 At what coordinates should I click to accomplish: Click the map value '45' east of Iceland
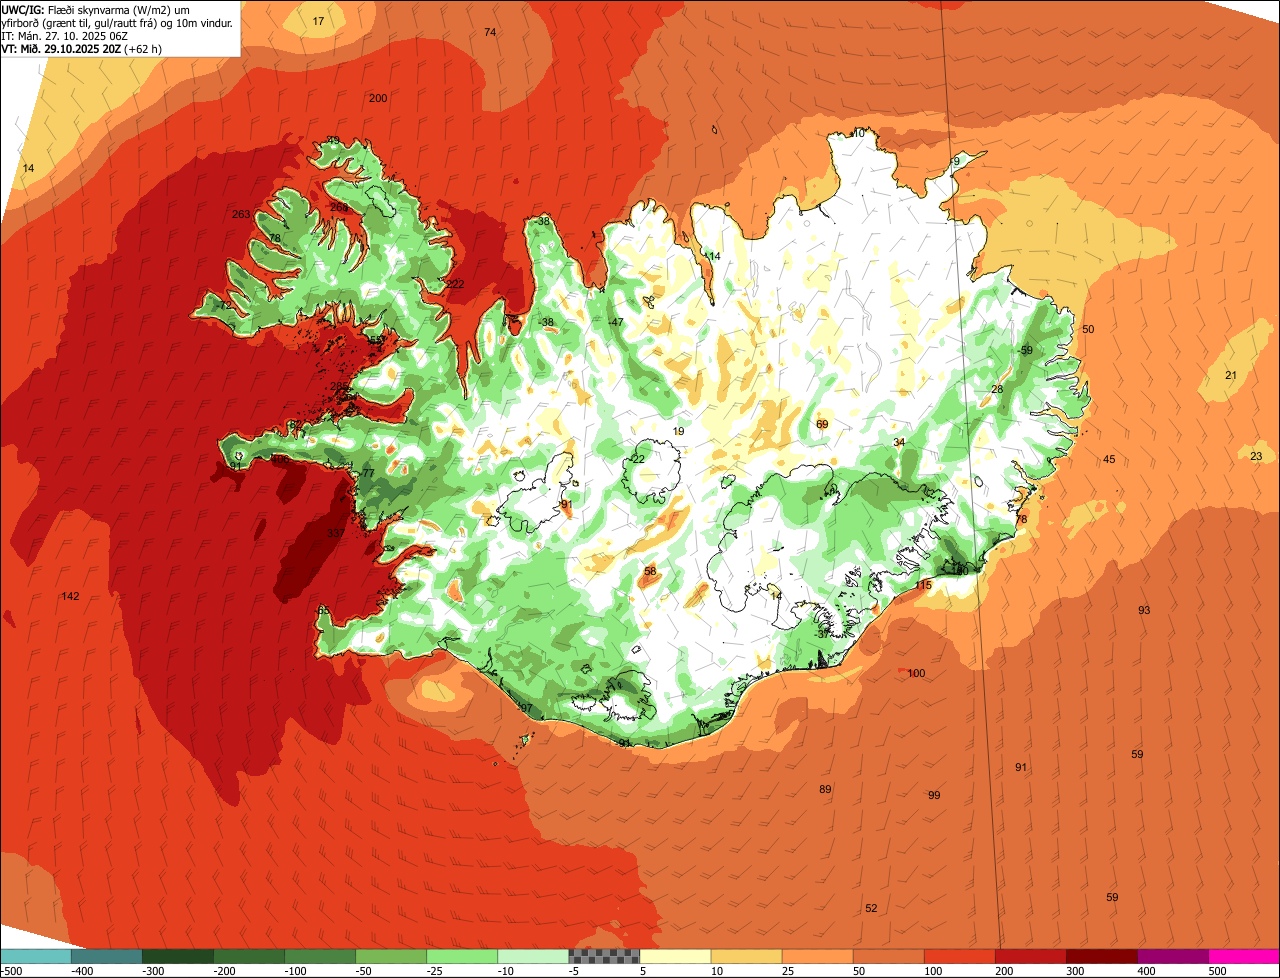click(1109, 459)
